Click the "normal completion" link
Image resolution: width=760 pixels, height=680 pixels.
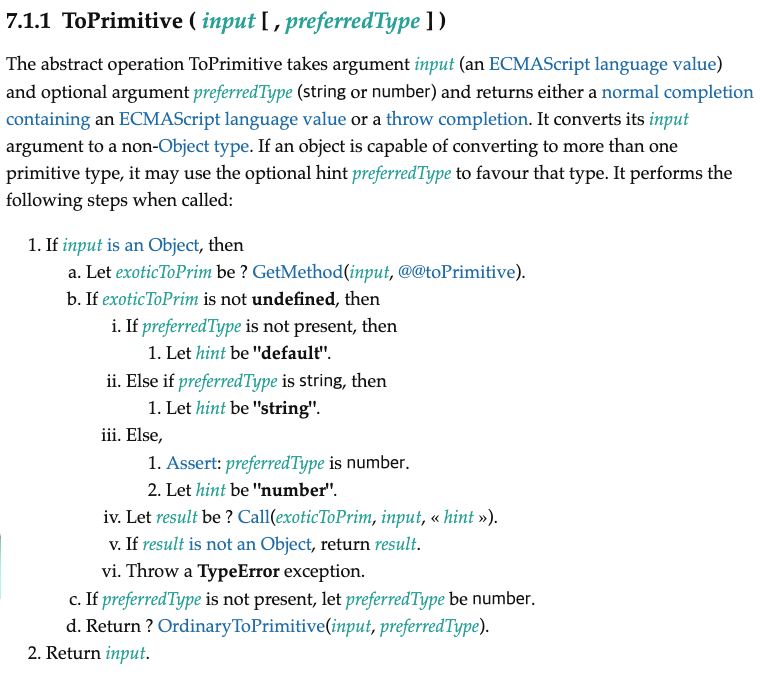click(677, 92)
